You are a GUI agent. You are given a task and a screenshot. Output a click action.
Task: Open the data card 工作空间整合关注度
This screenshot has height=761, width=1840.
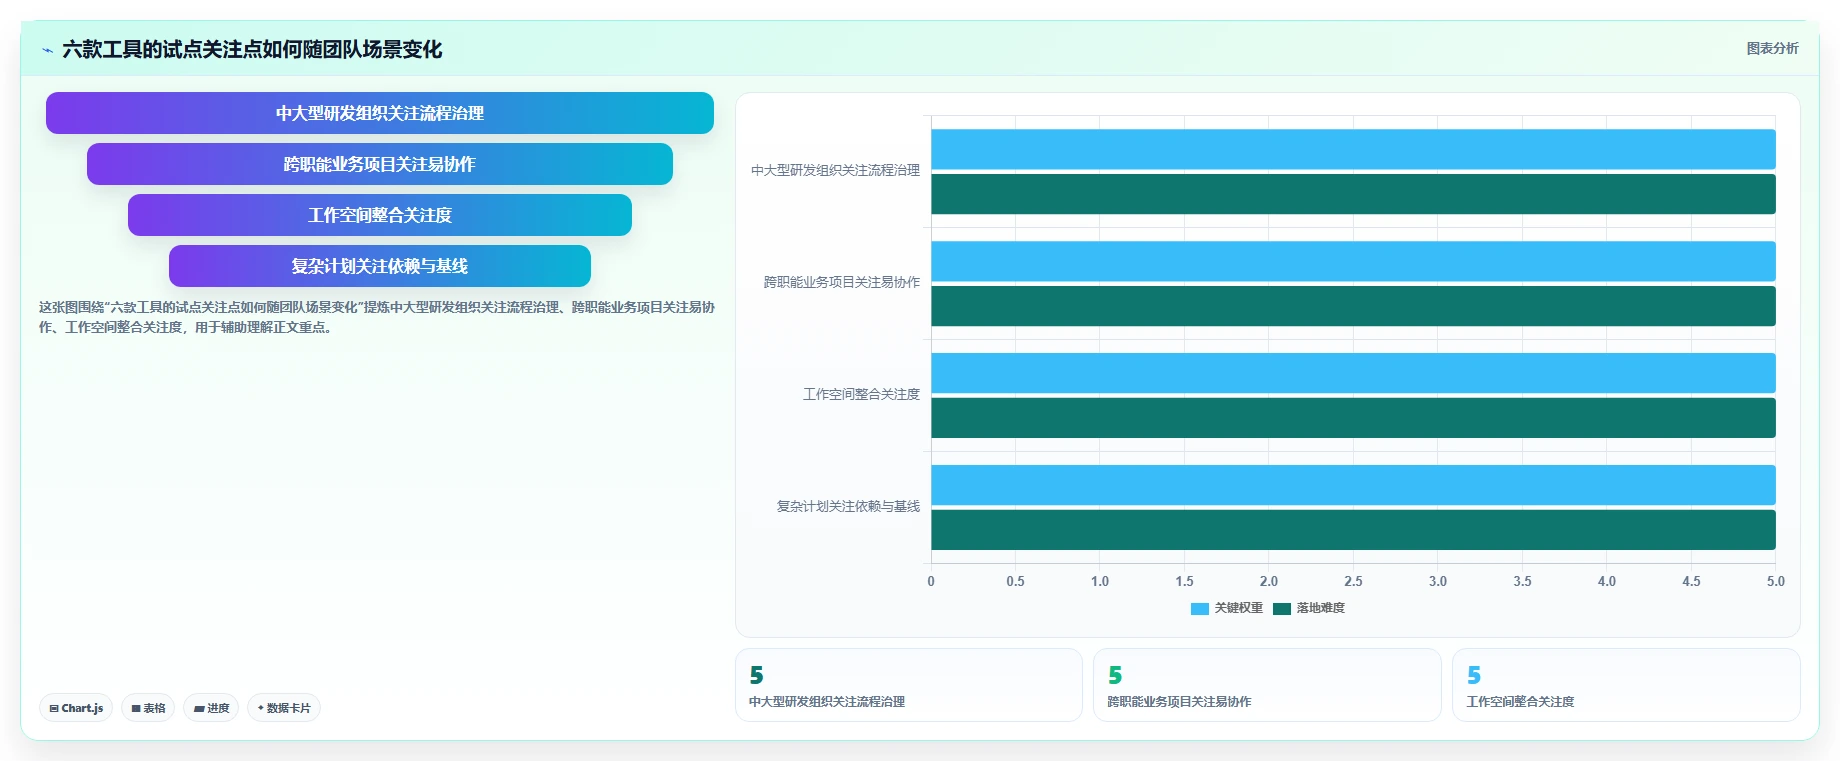(x=1626, y=685)
